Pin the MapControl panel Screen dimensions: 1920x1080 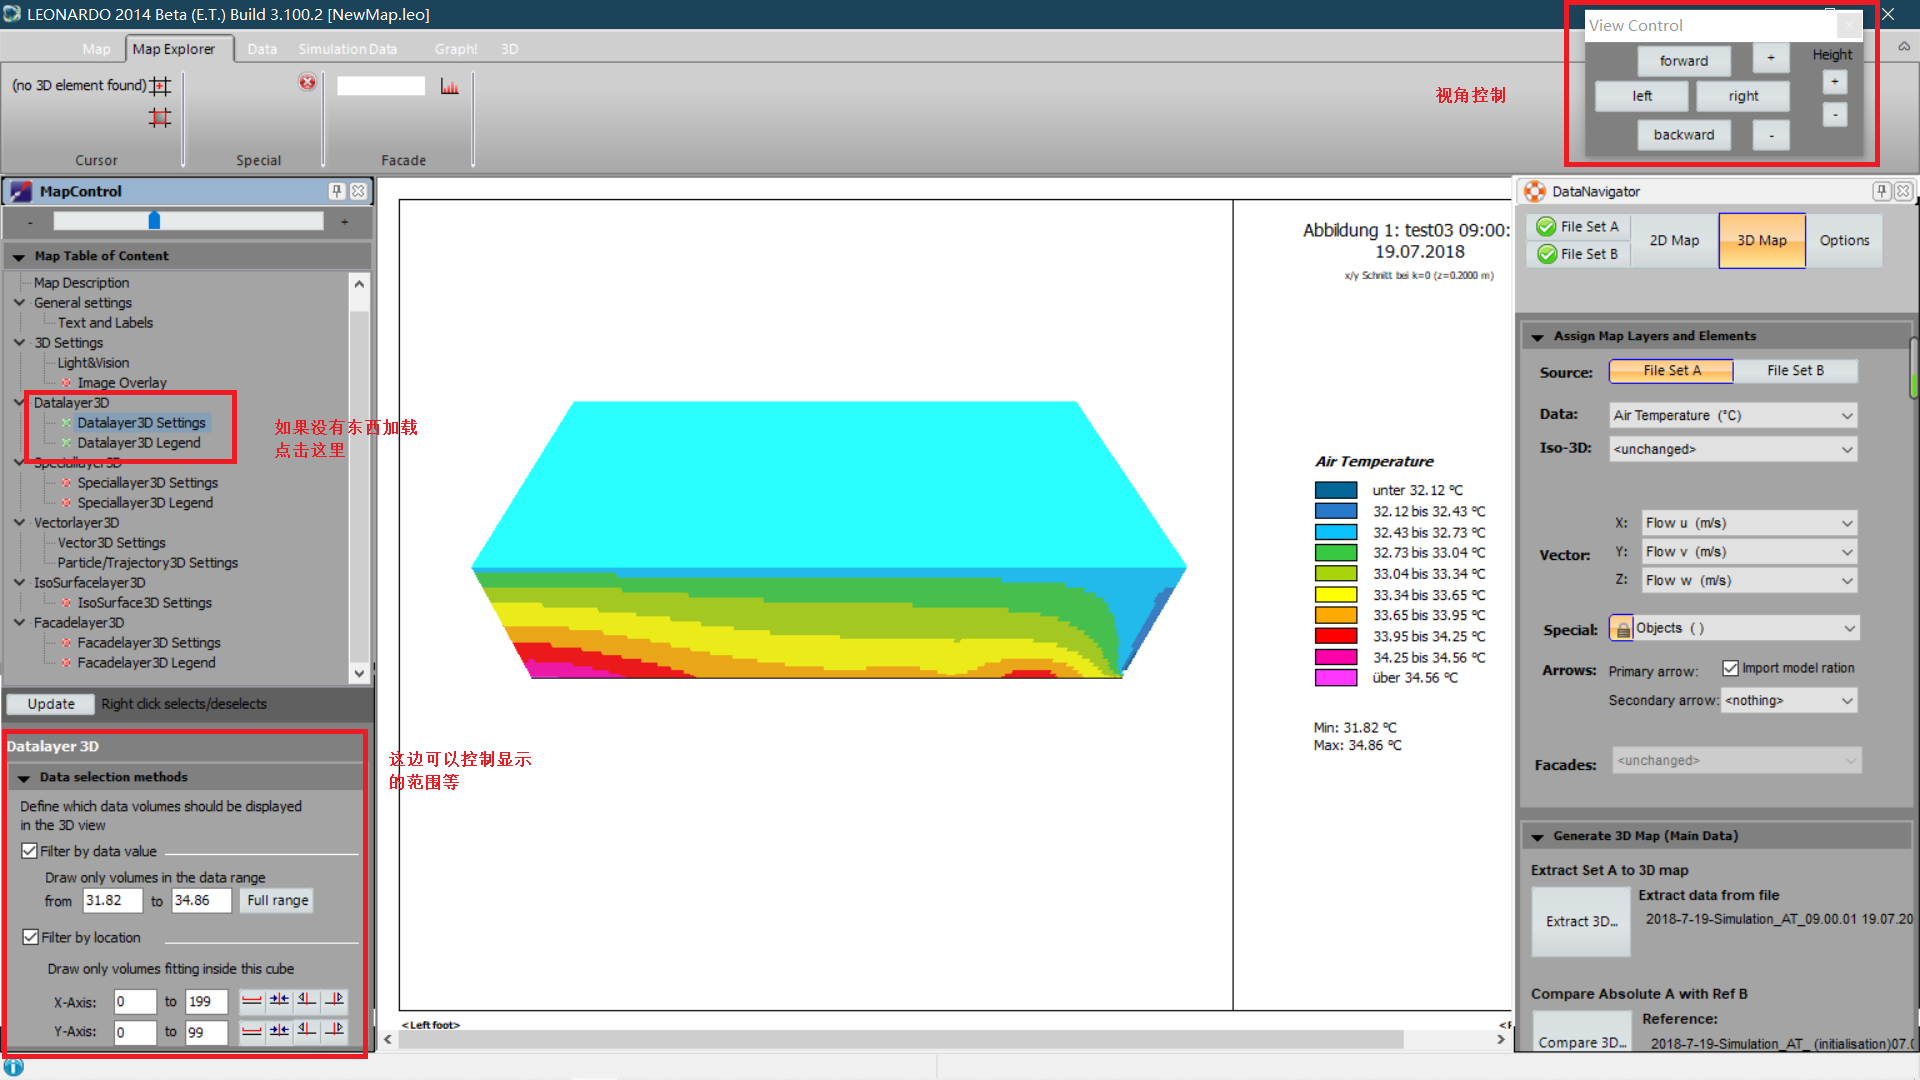click(337, 191)
